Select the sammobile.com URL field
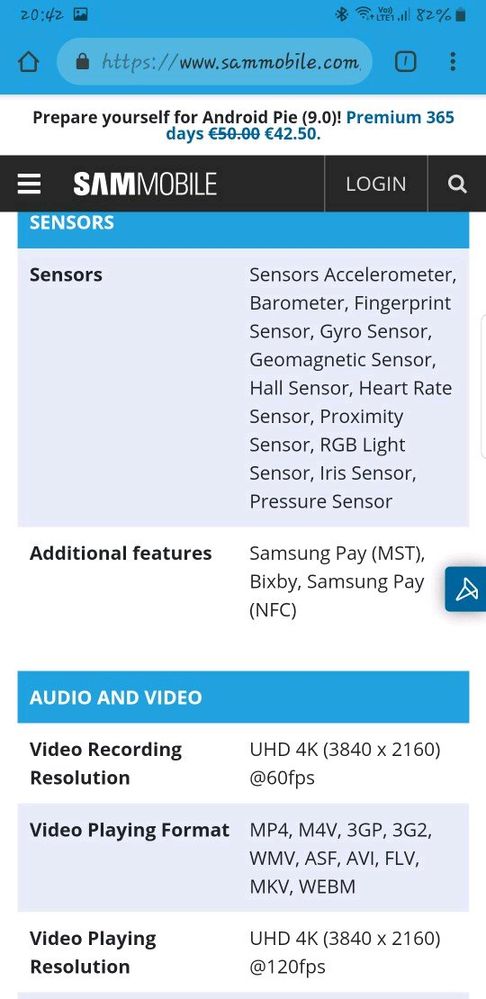This screenshot has height=999, width=486. pyautogui.click(x=214, y=62)
